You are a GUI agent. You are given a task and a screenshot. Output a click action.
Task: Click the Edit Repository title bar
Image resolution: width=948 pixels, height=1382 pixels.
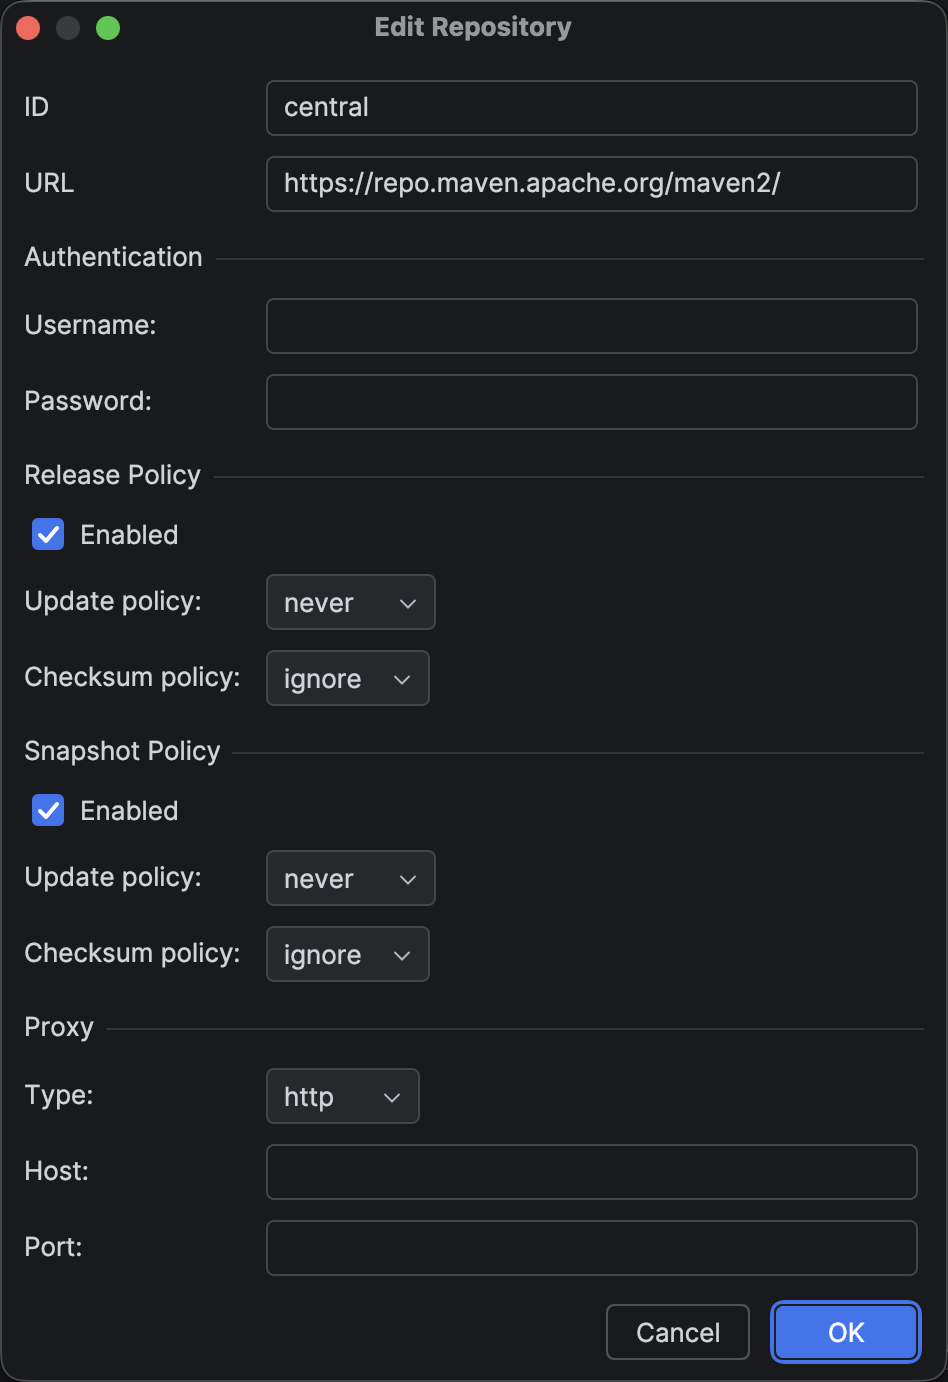[473, 28]
